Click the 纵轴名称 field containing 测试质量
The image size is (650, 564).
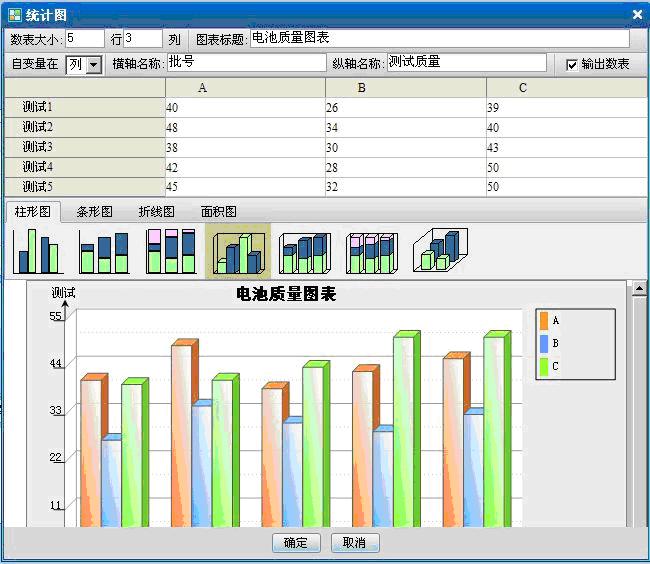tap(467, 63)
